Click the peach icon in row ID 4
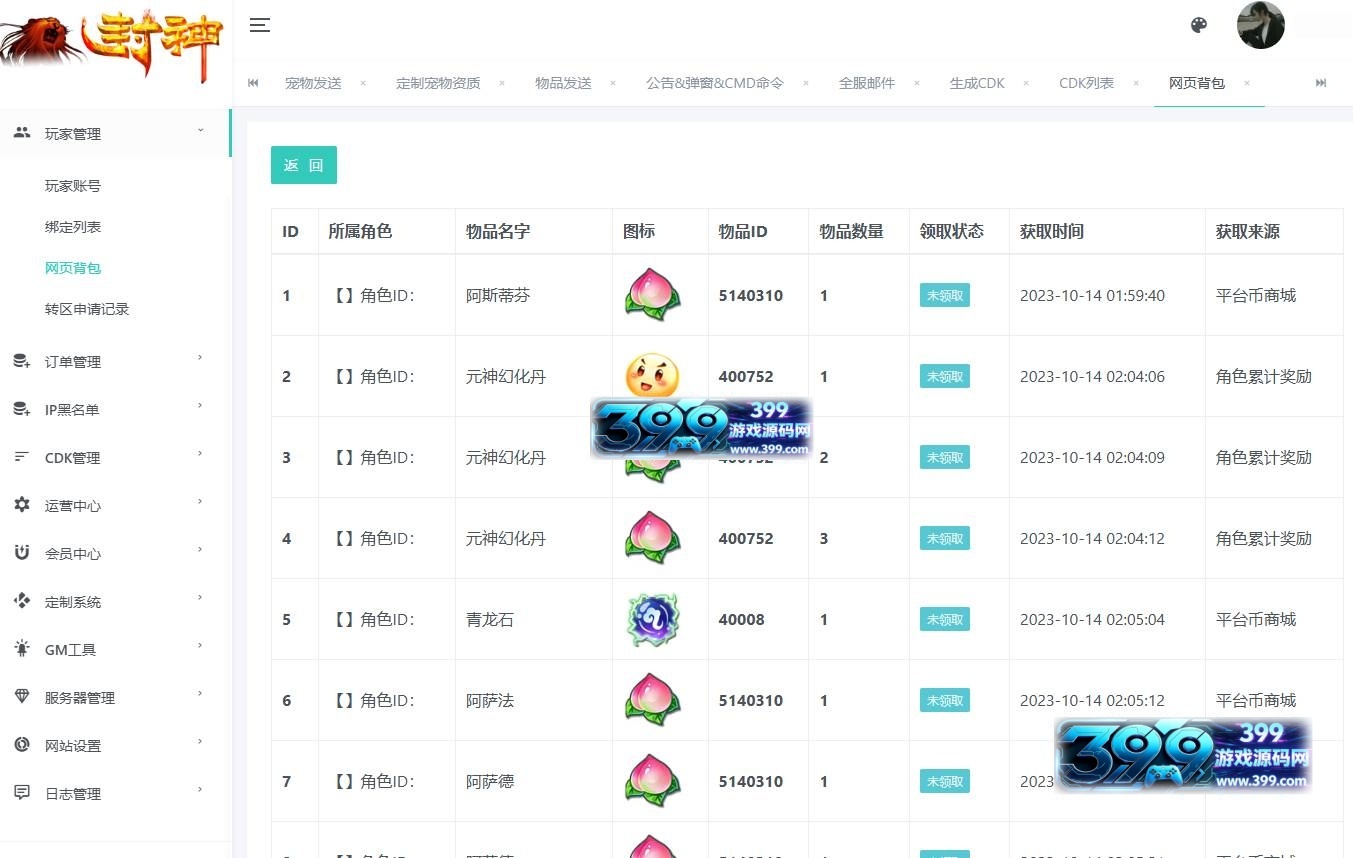This screenshot has width=1353, height=858. (652, 538)
